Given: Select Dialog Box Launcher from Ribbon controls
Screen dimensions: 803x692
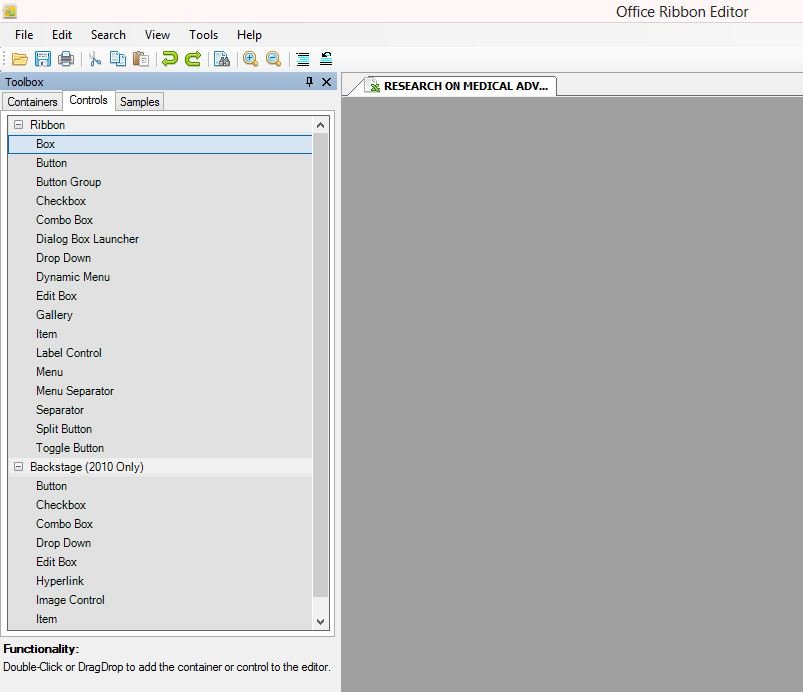Looking at the screenshot, I should pos(87,238).
